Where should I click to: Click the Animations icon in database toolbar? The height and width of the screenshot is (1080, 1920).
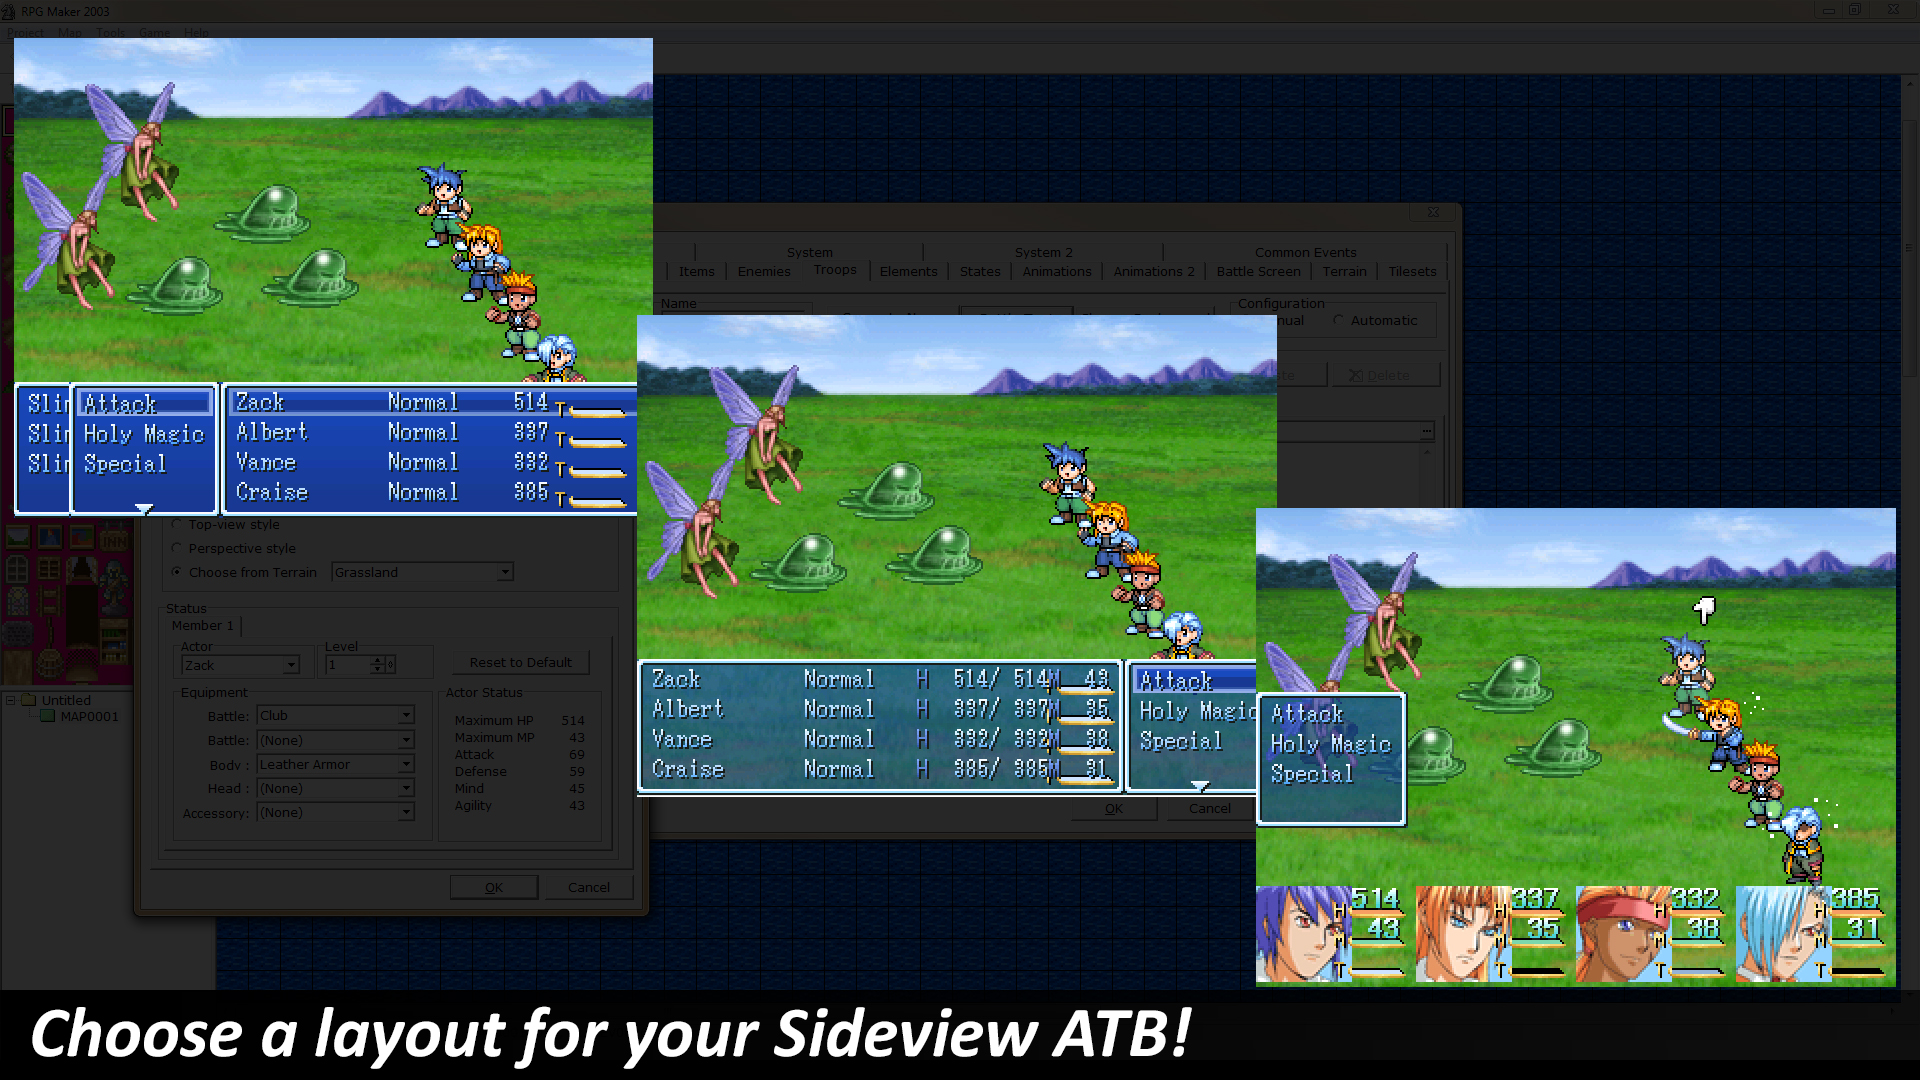coord(1055,270)
